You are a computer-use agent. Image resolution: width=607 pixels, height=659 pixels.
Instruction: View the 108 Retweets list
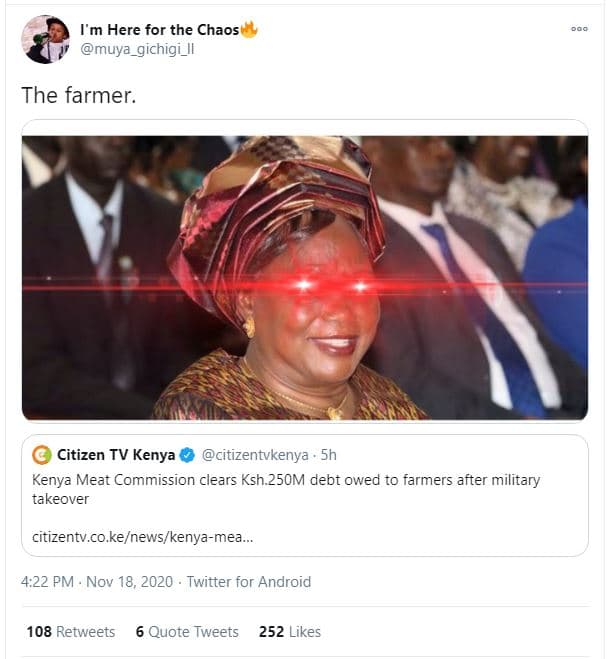click(70, 632)
